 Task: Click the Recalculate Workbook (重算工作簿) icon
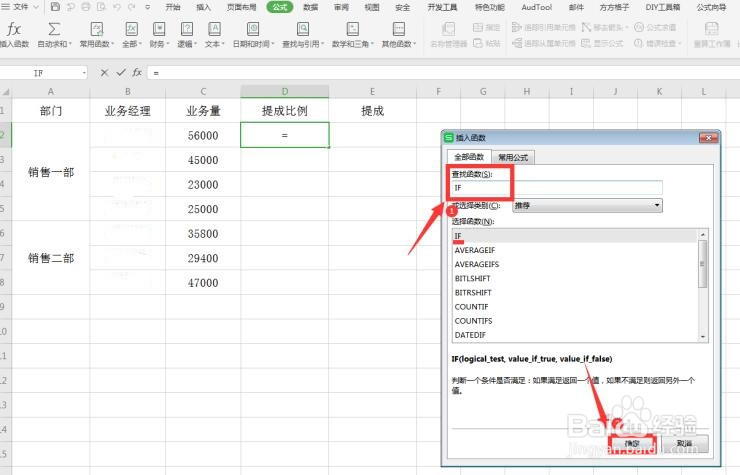(712, 29)
